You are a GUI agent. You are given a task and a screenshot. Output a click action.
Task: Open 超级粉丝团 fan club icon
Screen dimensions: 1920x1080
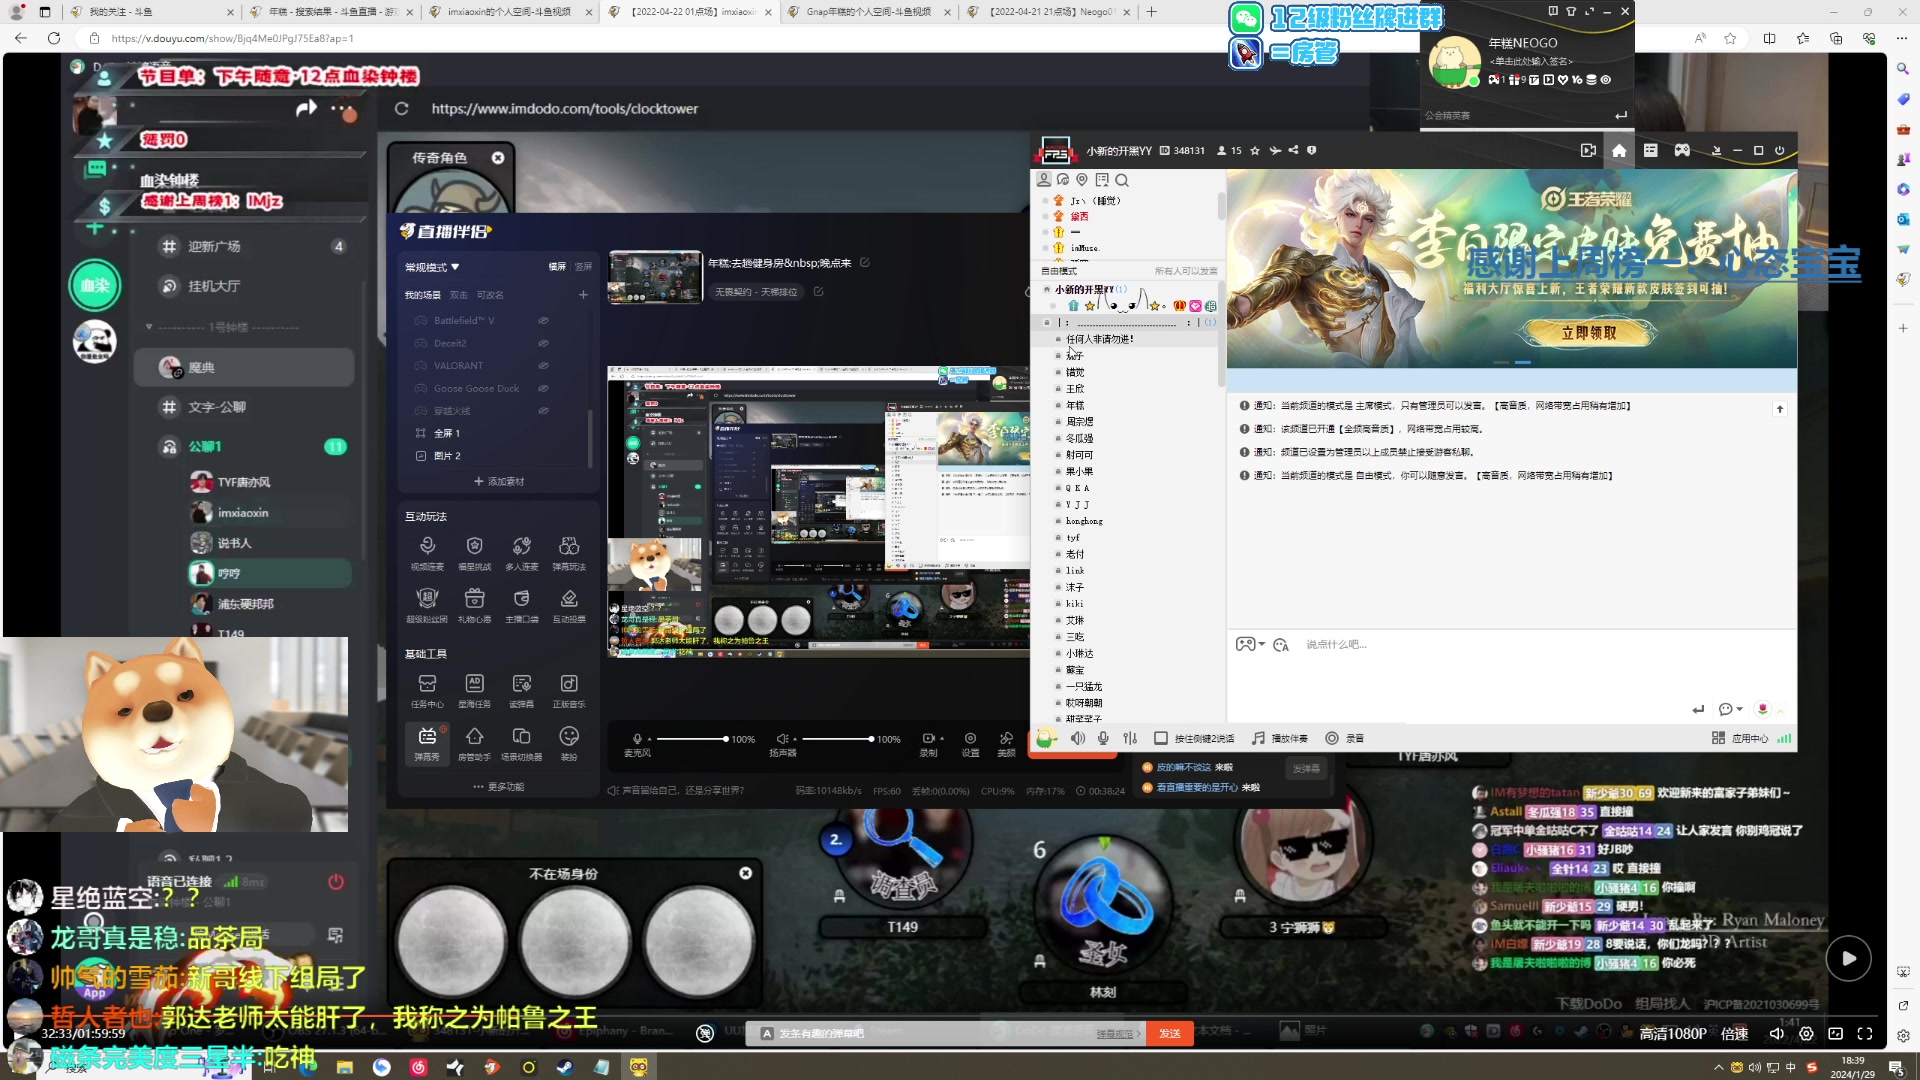427,605
